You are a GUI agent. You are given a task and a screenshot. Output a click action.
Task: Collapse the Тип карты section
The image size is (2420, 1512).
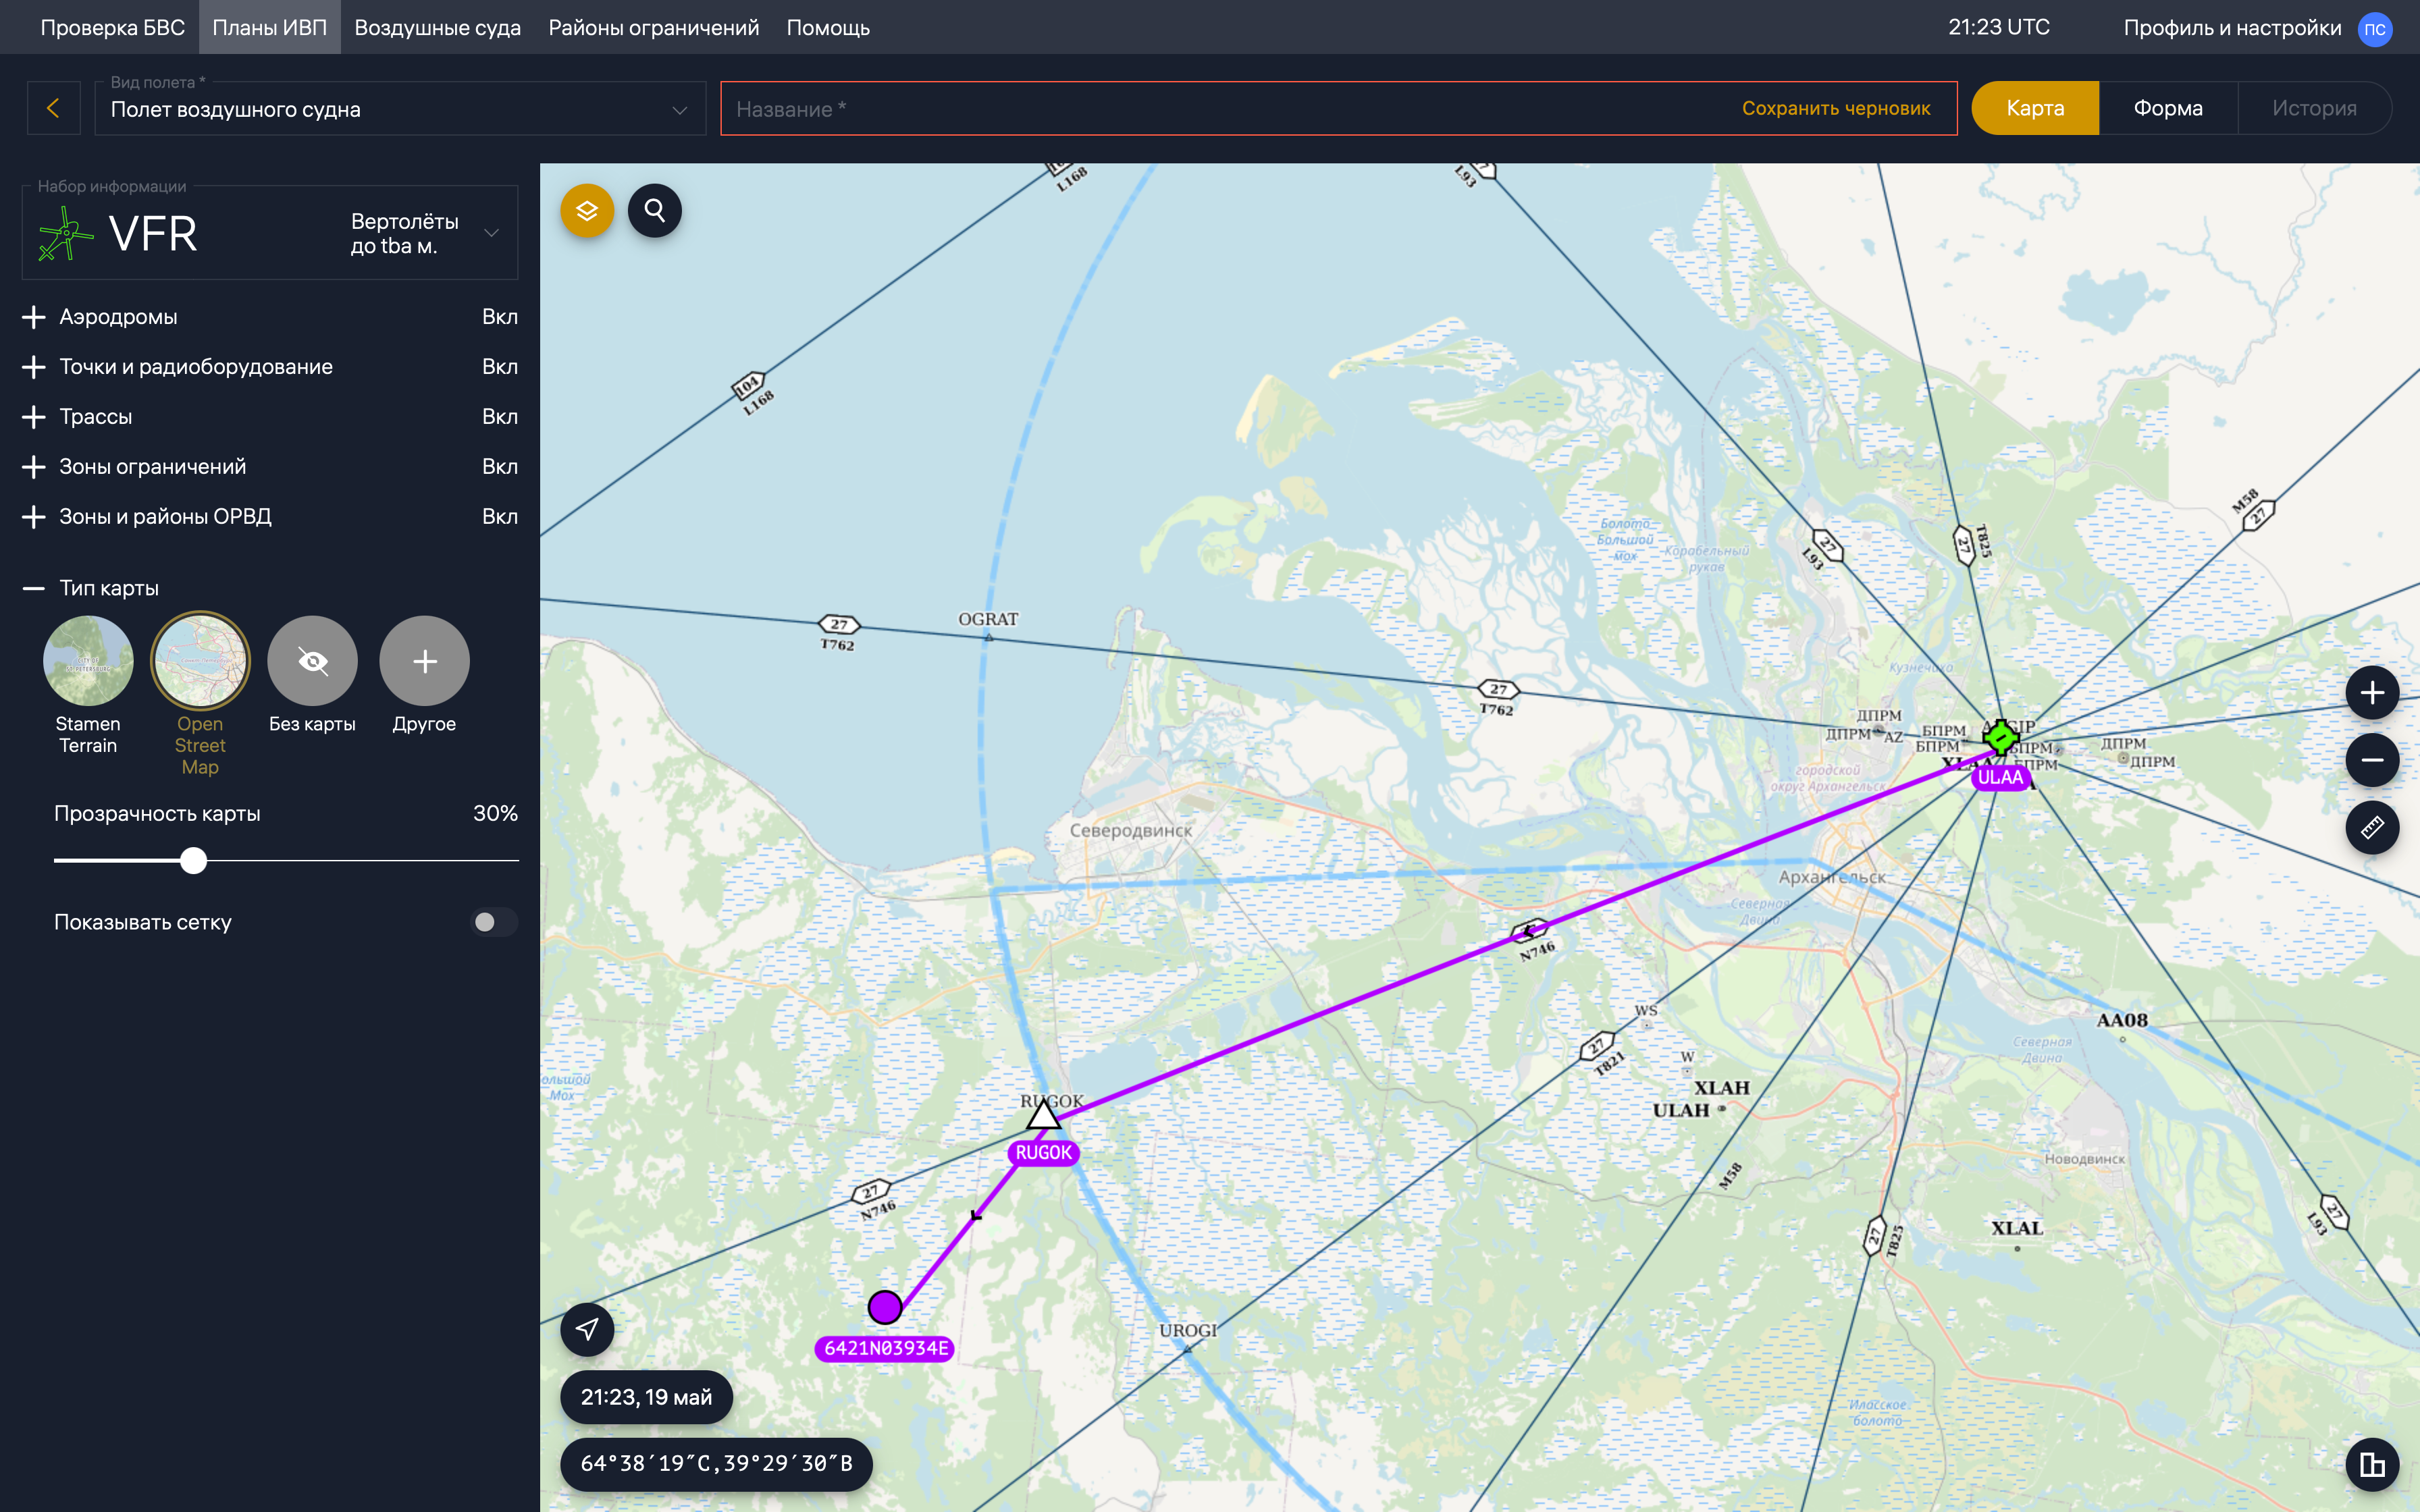click(34, 588)
